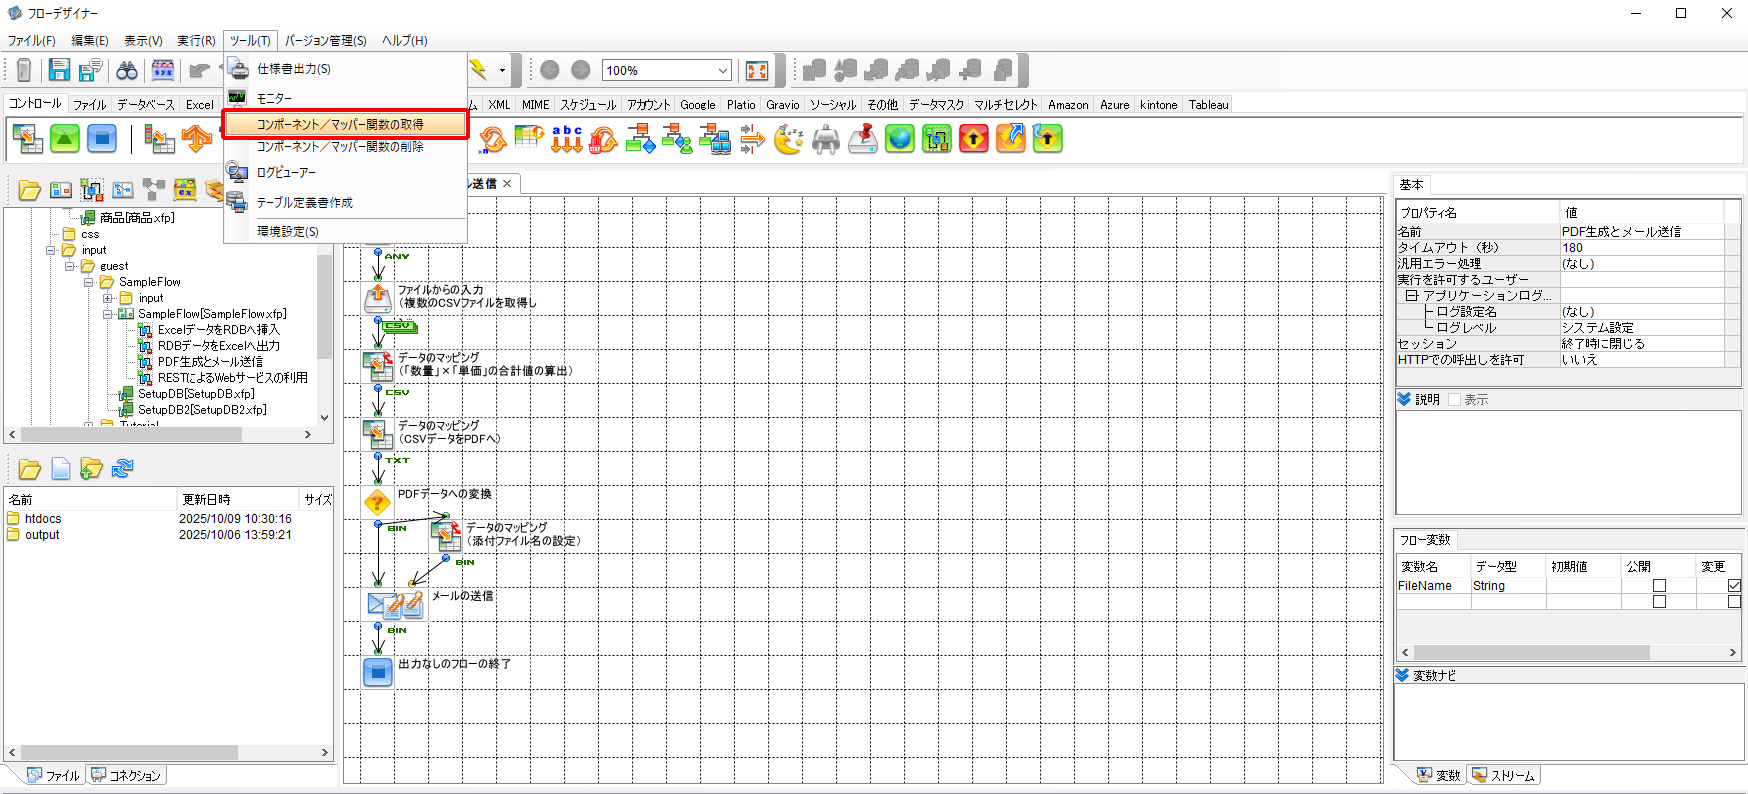Click the flow variables horizontal scrollbar
This screenshot has width=1748, height=794.
pos(1530,652)
